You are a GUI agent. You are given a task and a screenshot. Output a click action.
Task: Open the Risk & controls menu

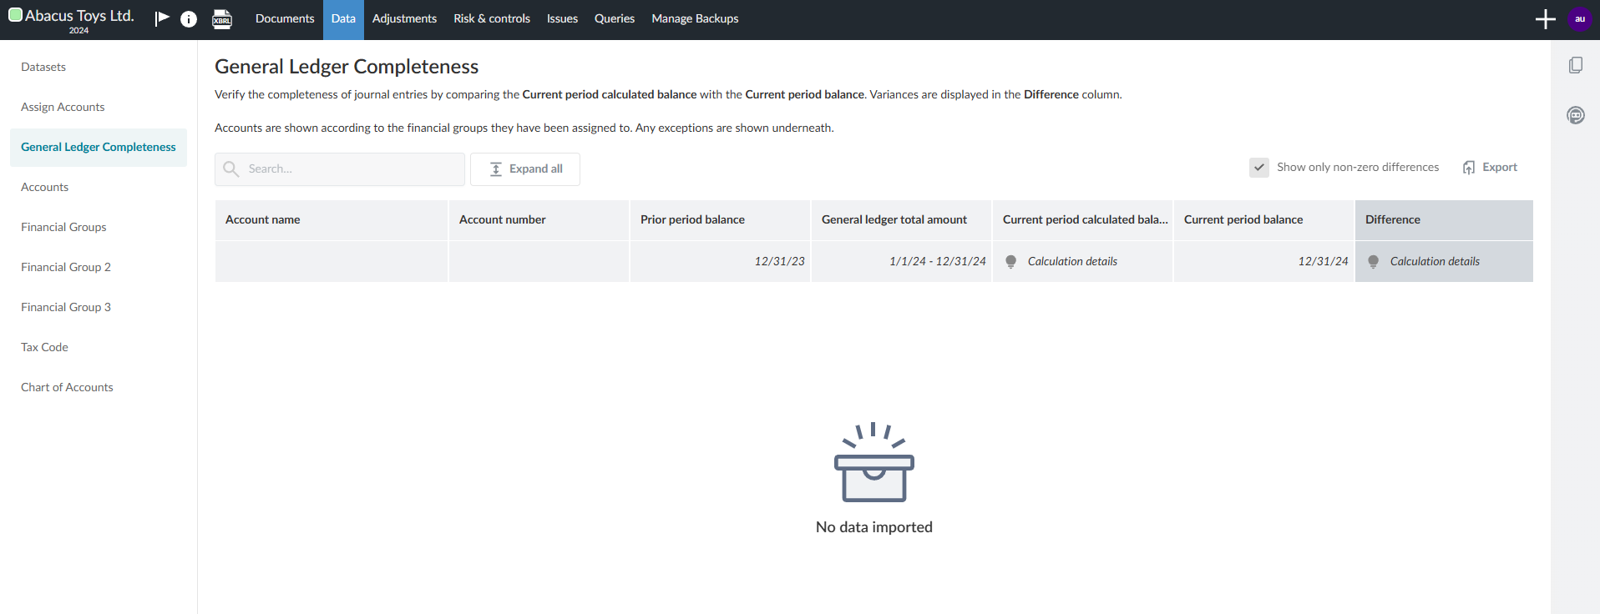tap(491, 19)
